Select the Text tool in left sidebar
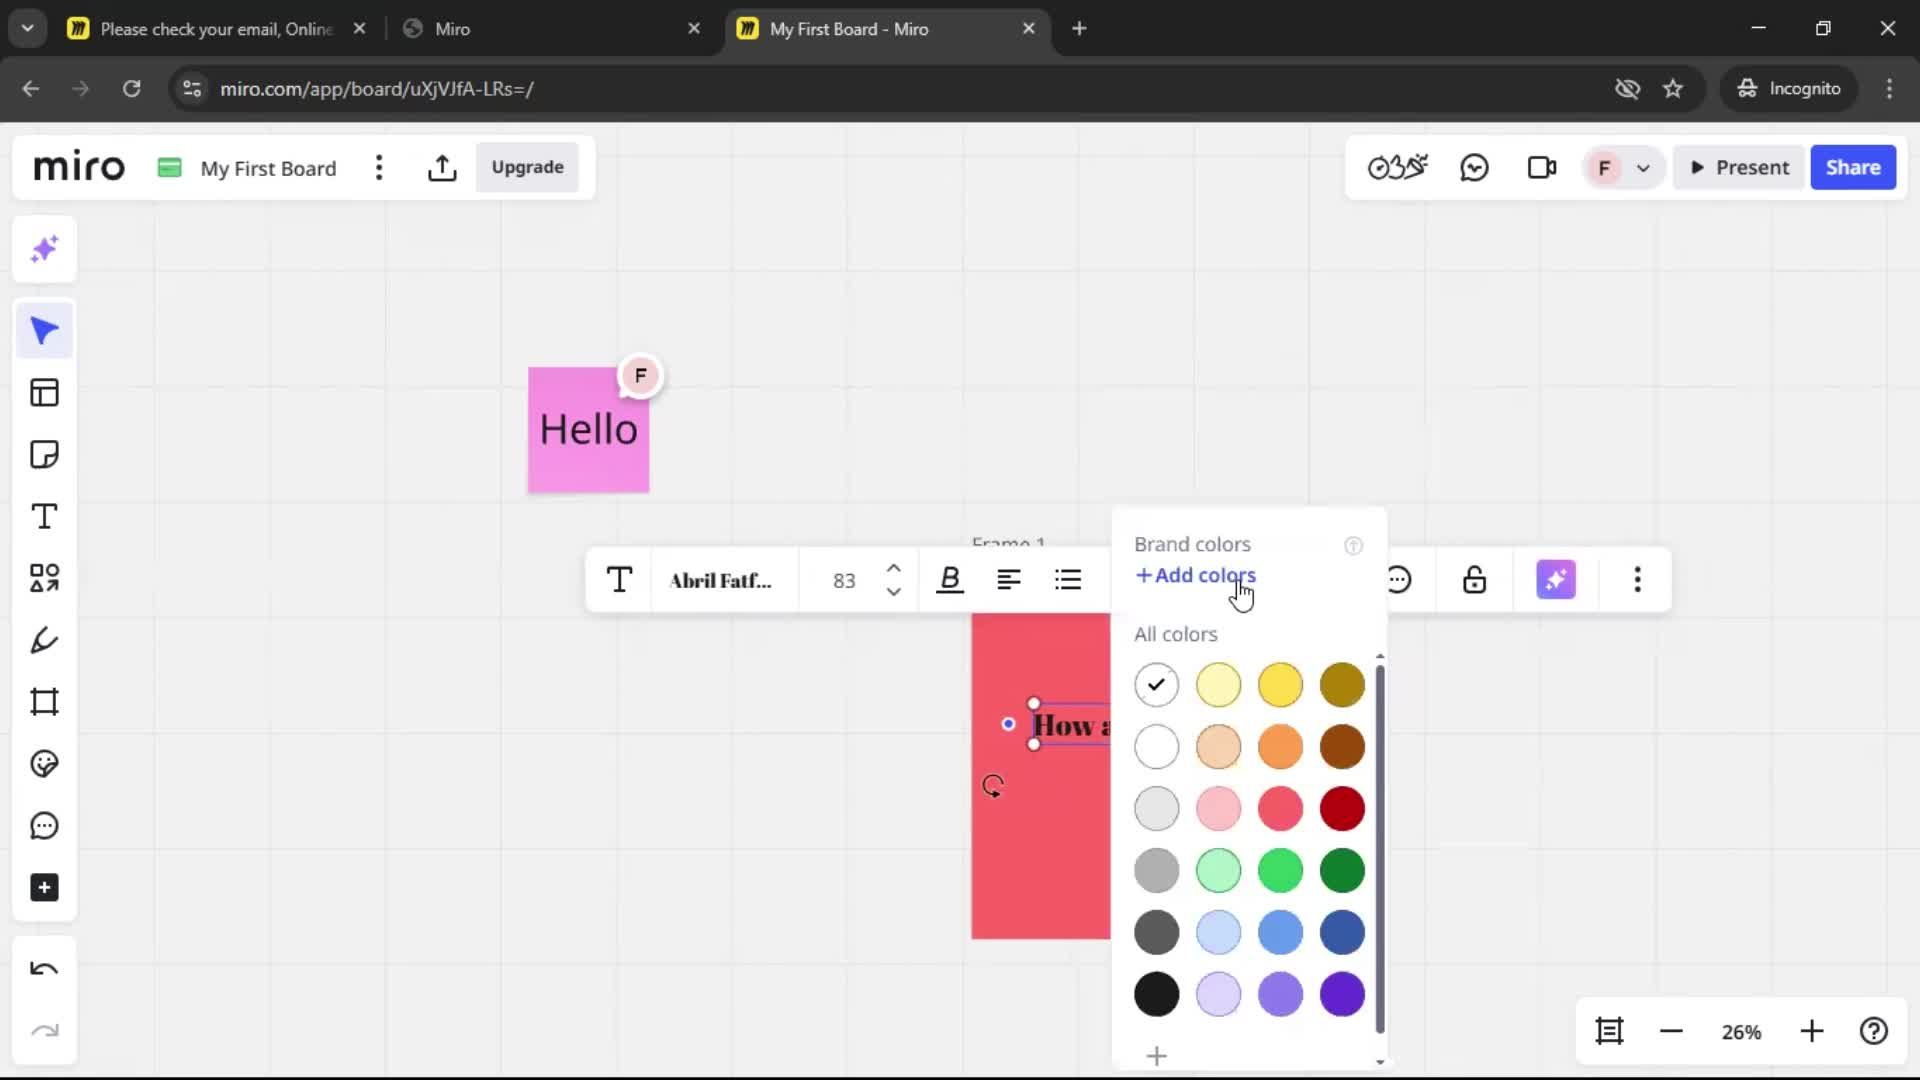The width and height of the screenshot is (1920, 1080). 44,517
